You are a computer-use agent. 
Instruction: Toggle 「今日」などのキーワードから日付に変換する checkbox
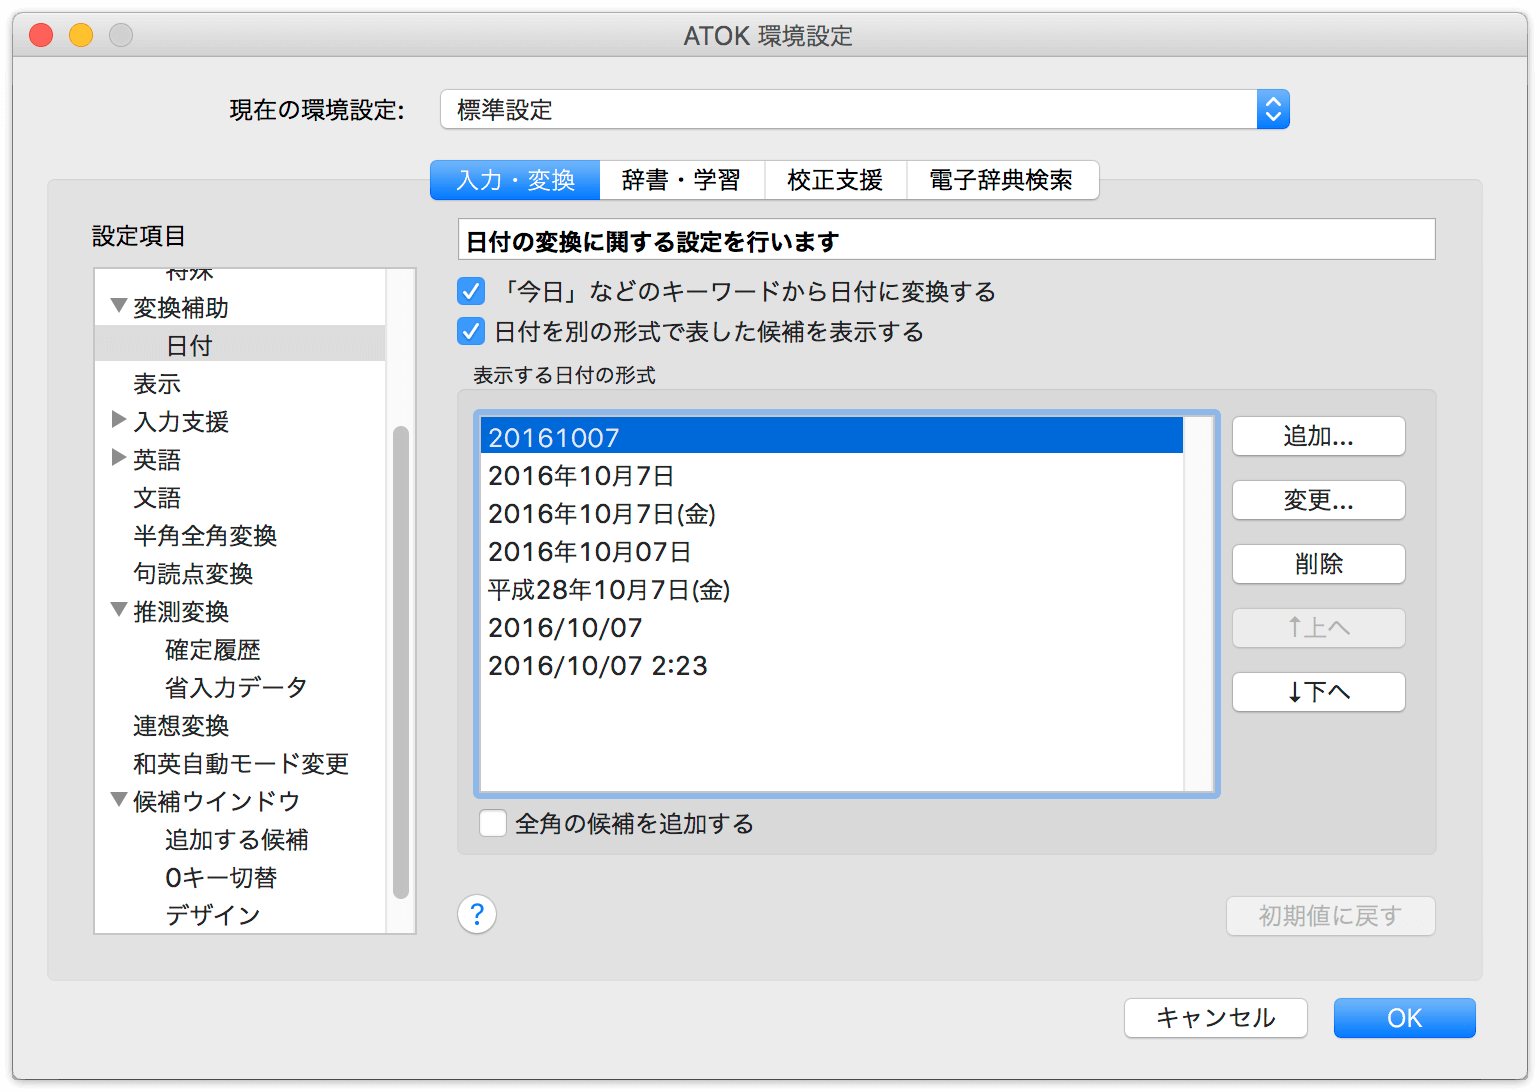pyautogui.click(x=471, y=291)
